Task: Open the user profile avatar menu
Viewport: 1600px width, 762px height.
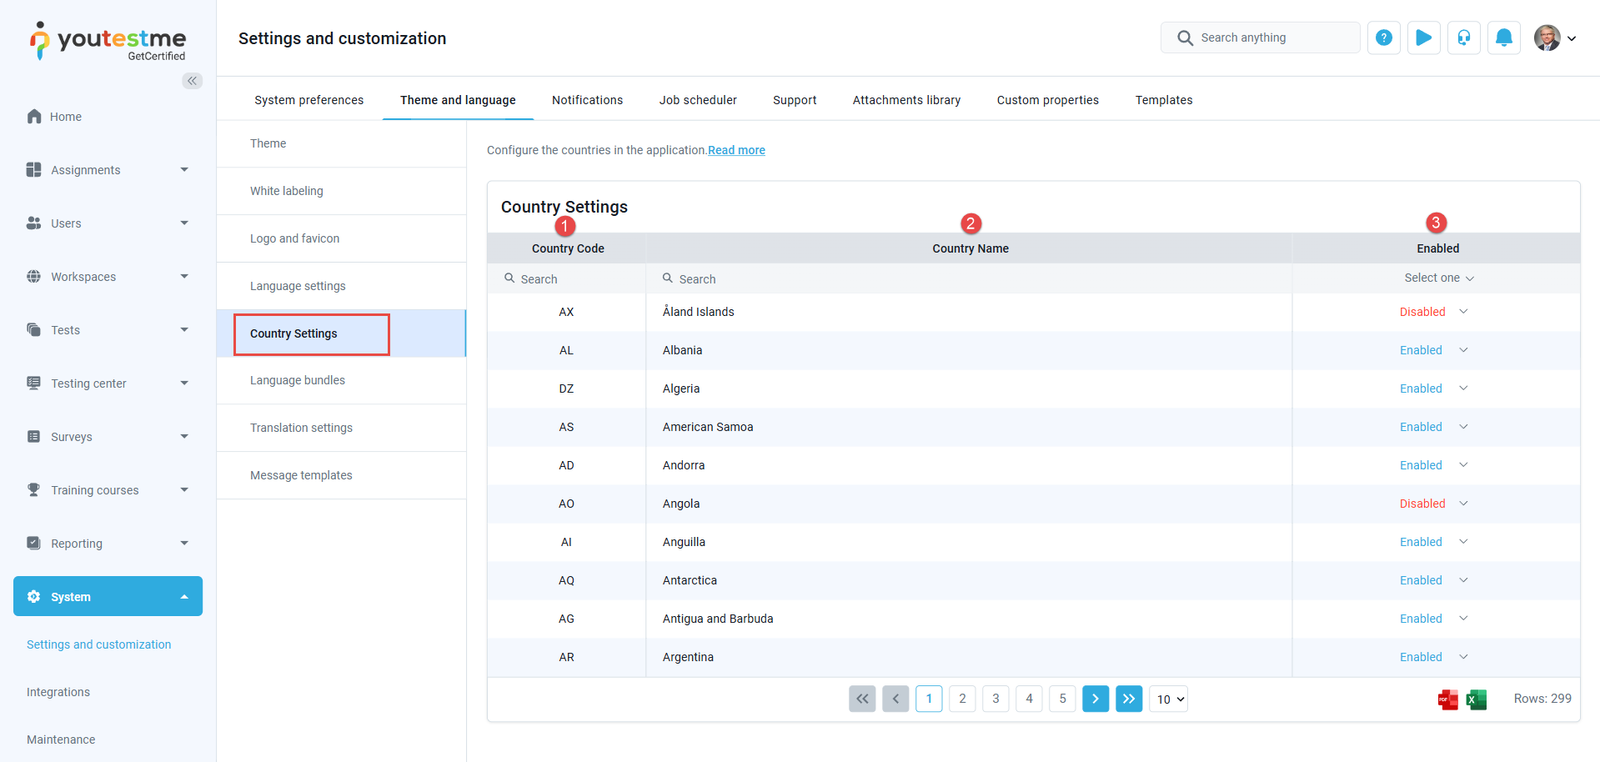Action: pos(1554,38)
